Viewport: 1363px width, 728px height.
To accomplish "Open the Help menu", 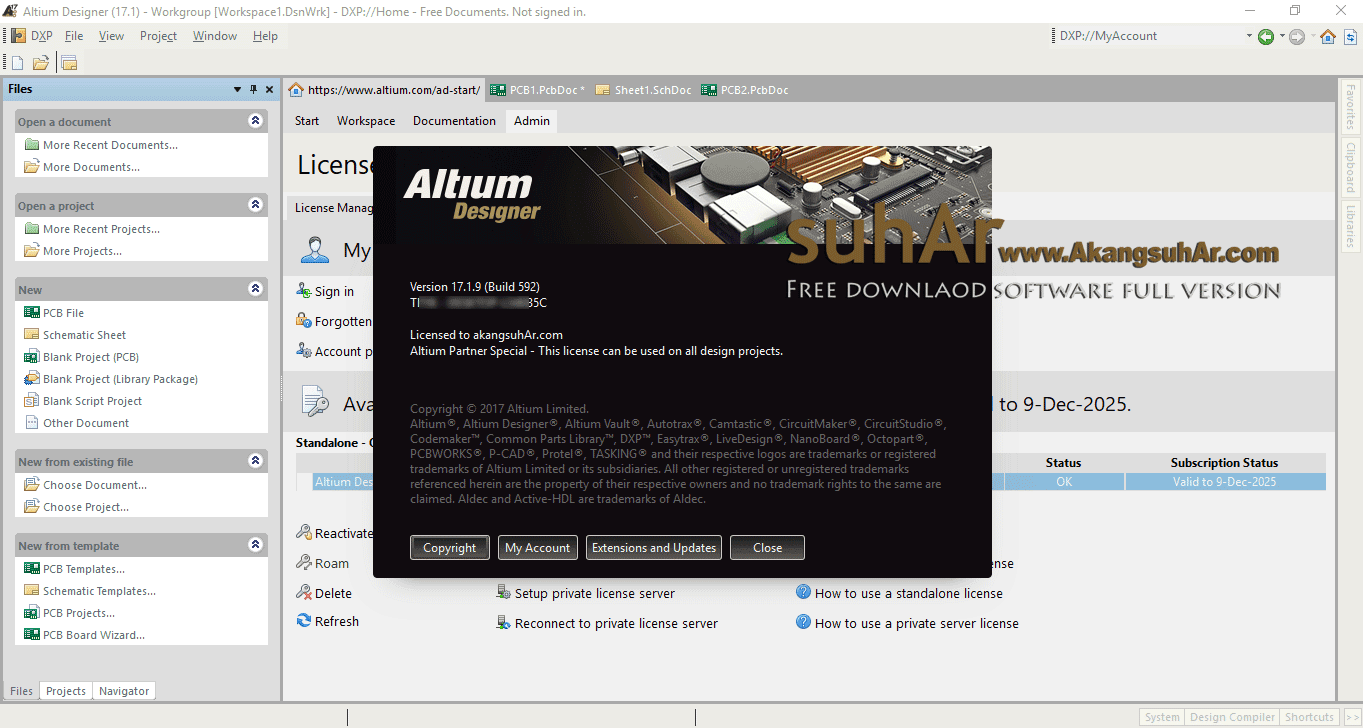I will [265, 36].
